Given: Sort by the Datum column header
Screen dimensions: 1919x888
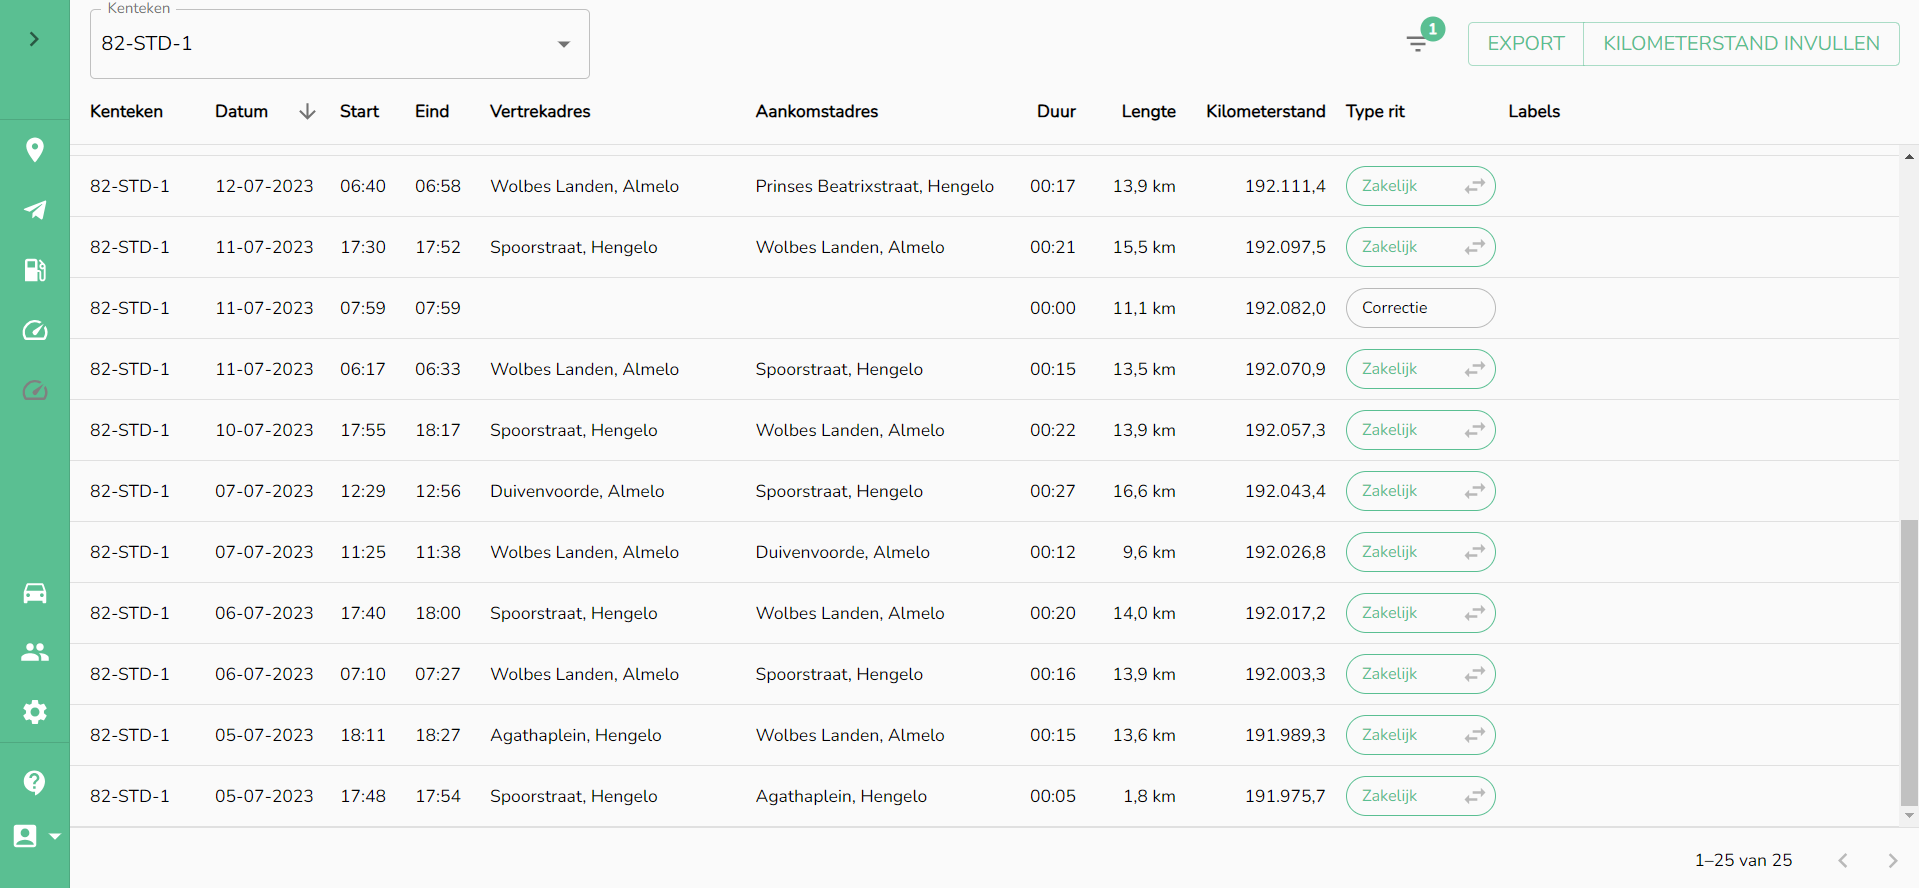Looking at the screenshot, I should click(241, 111).
